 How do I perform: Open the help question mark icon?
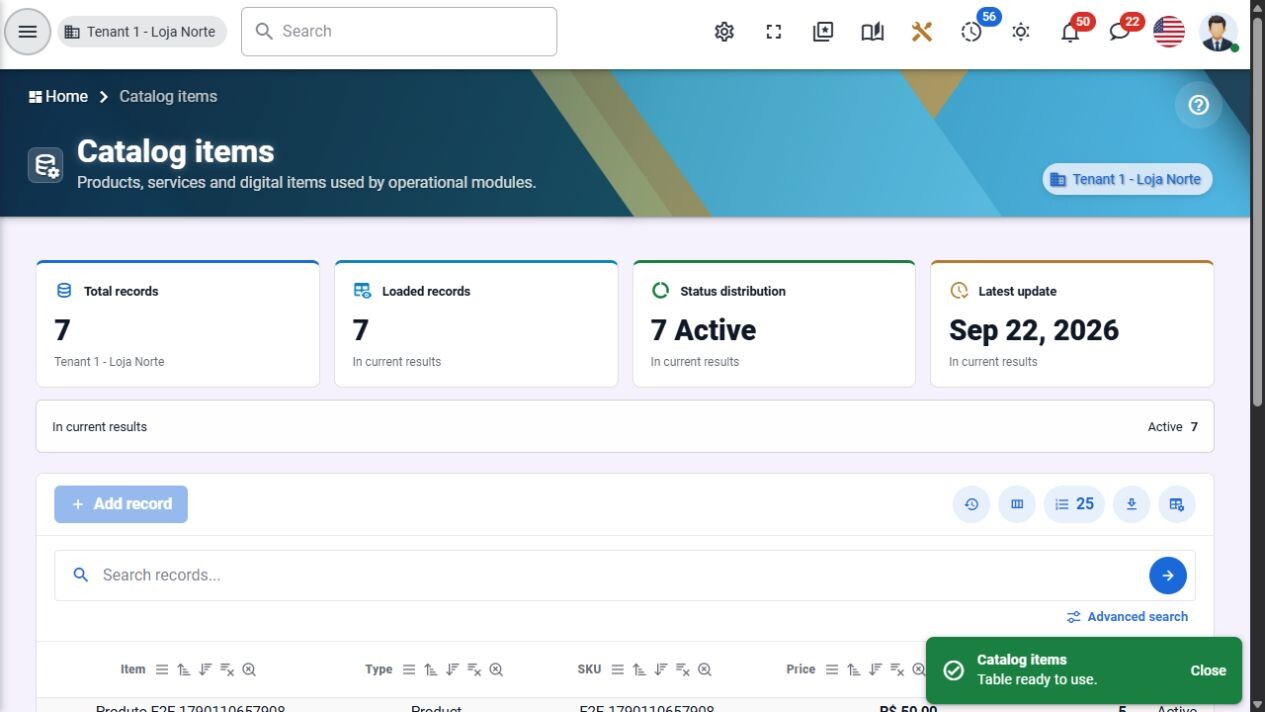point(1198,105)
